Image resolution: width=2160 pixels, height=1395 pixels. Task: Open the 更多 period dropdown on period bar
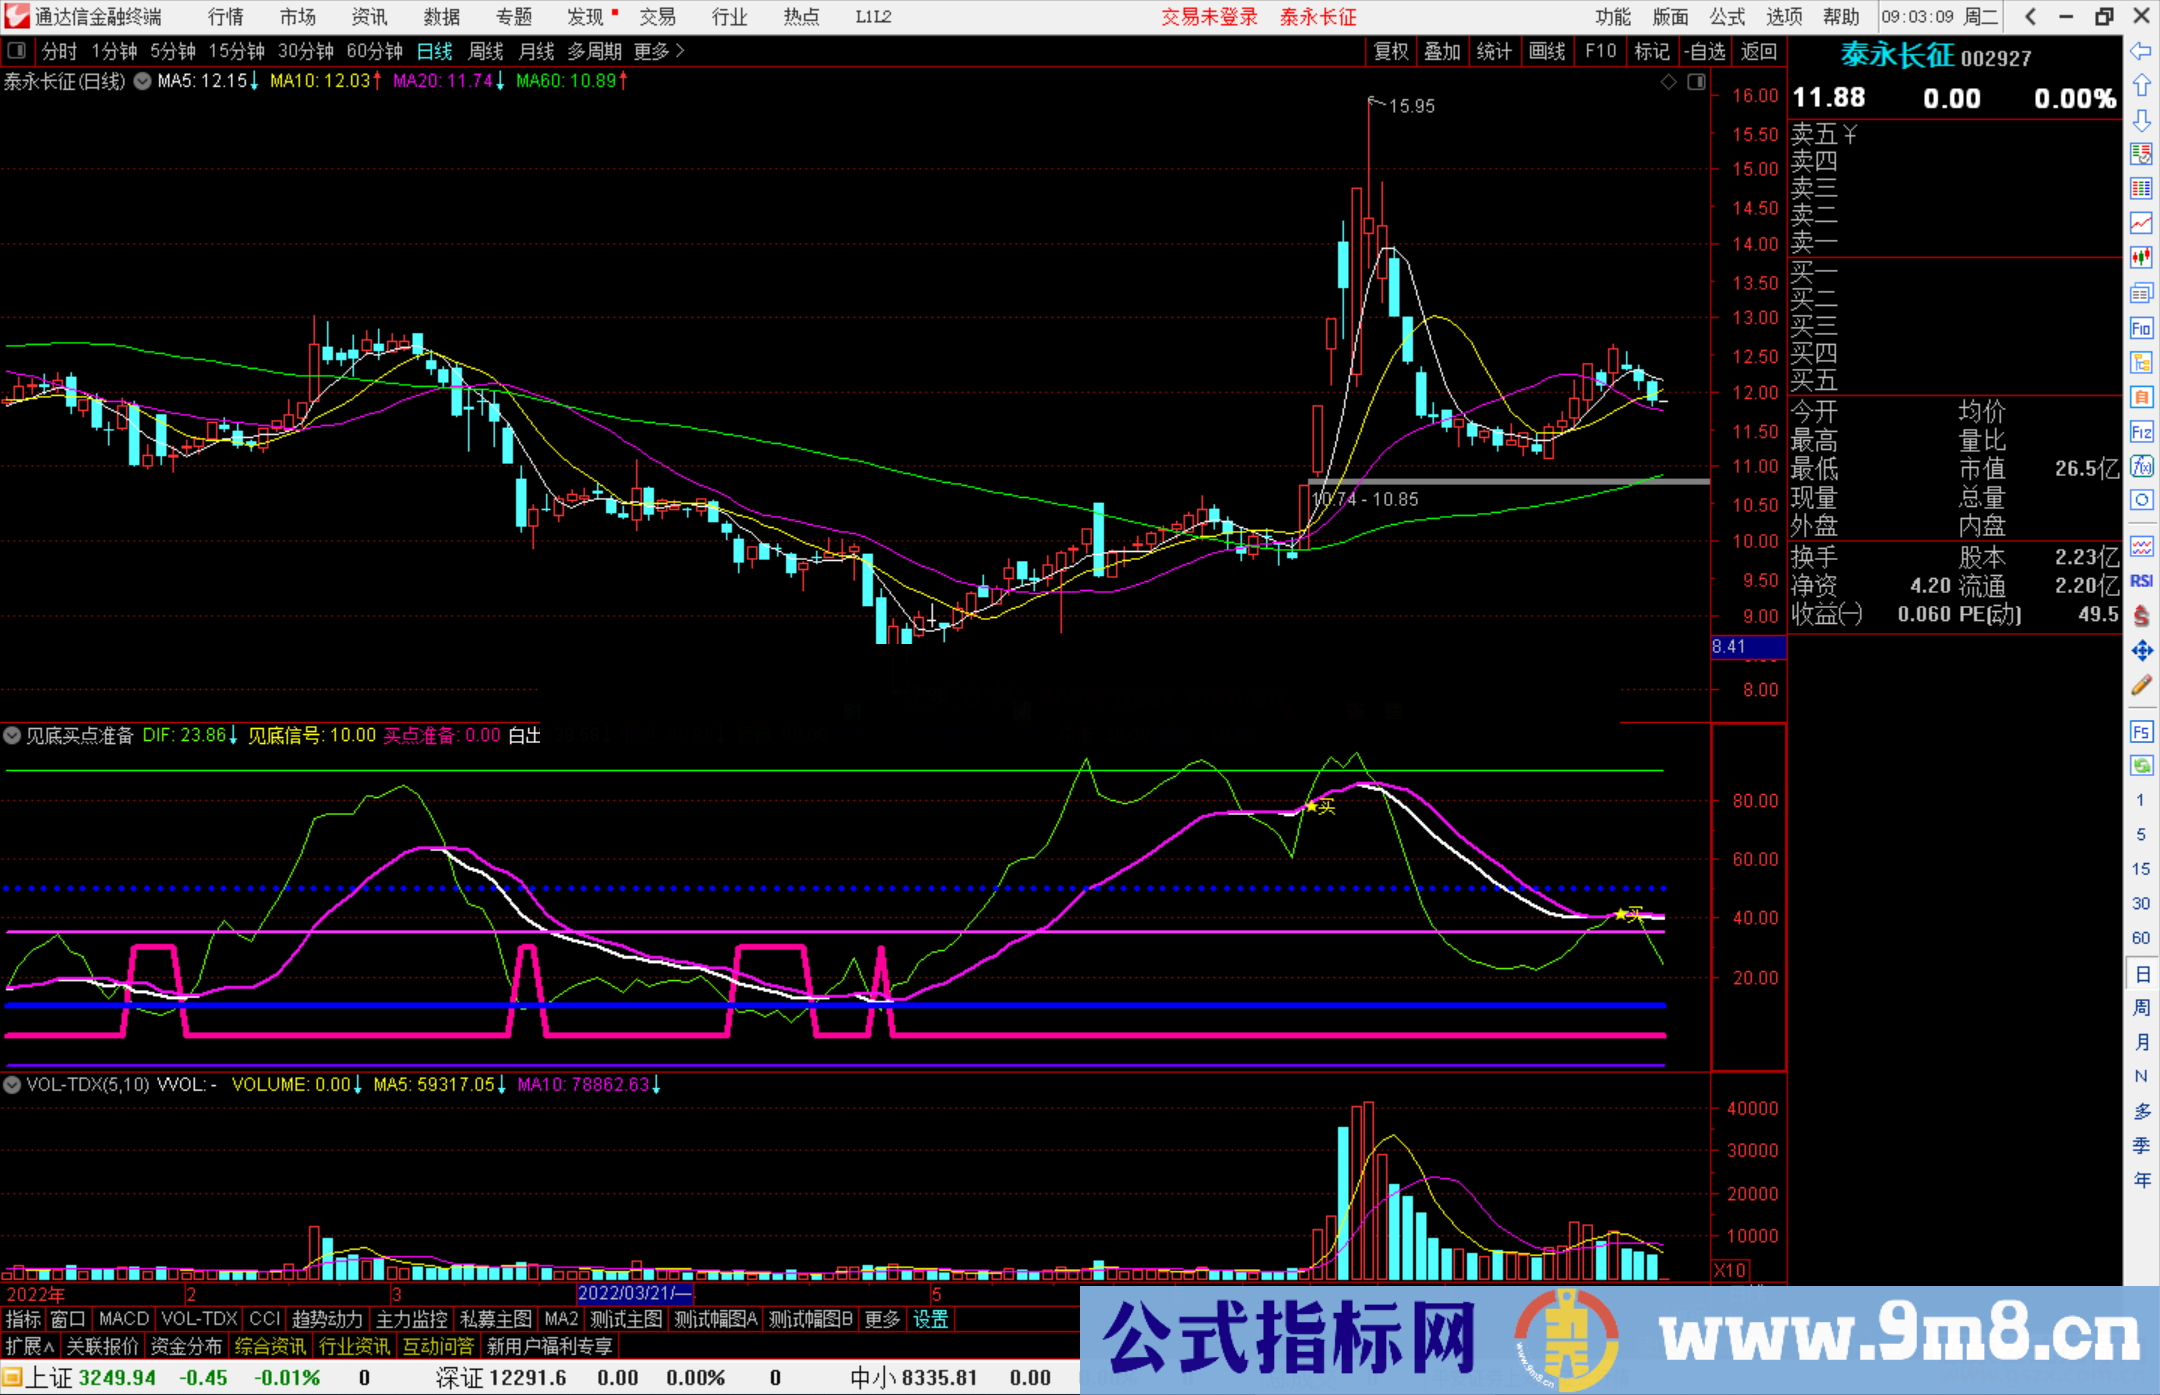coord(650,51)
